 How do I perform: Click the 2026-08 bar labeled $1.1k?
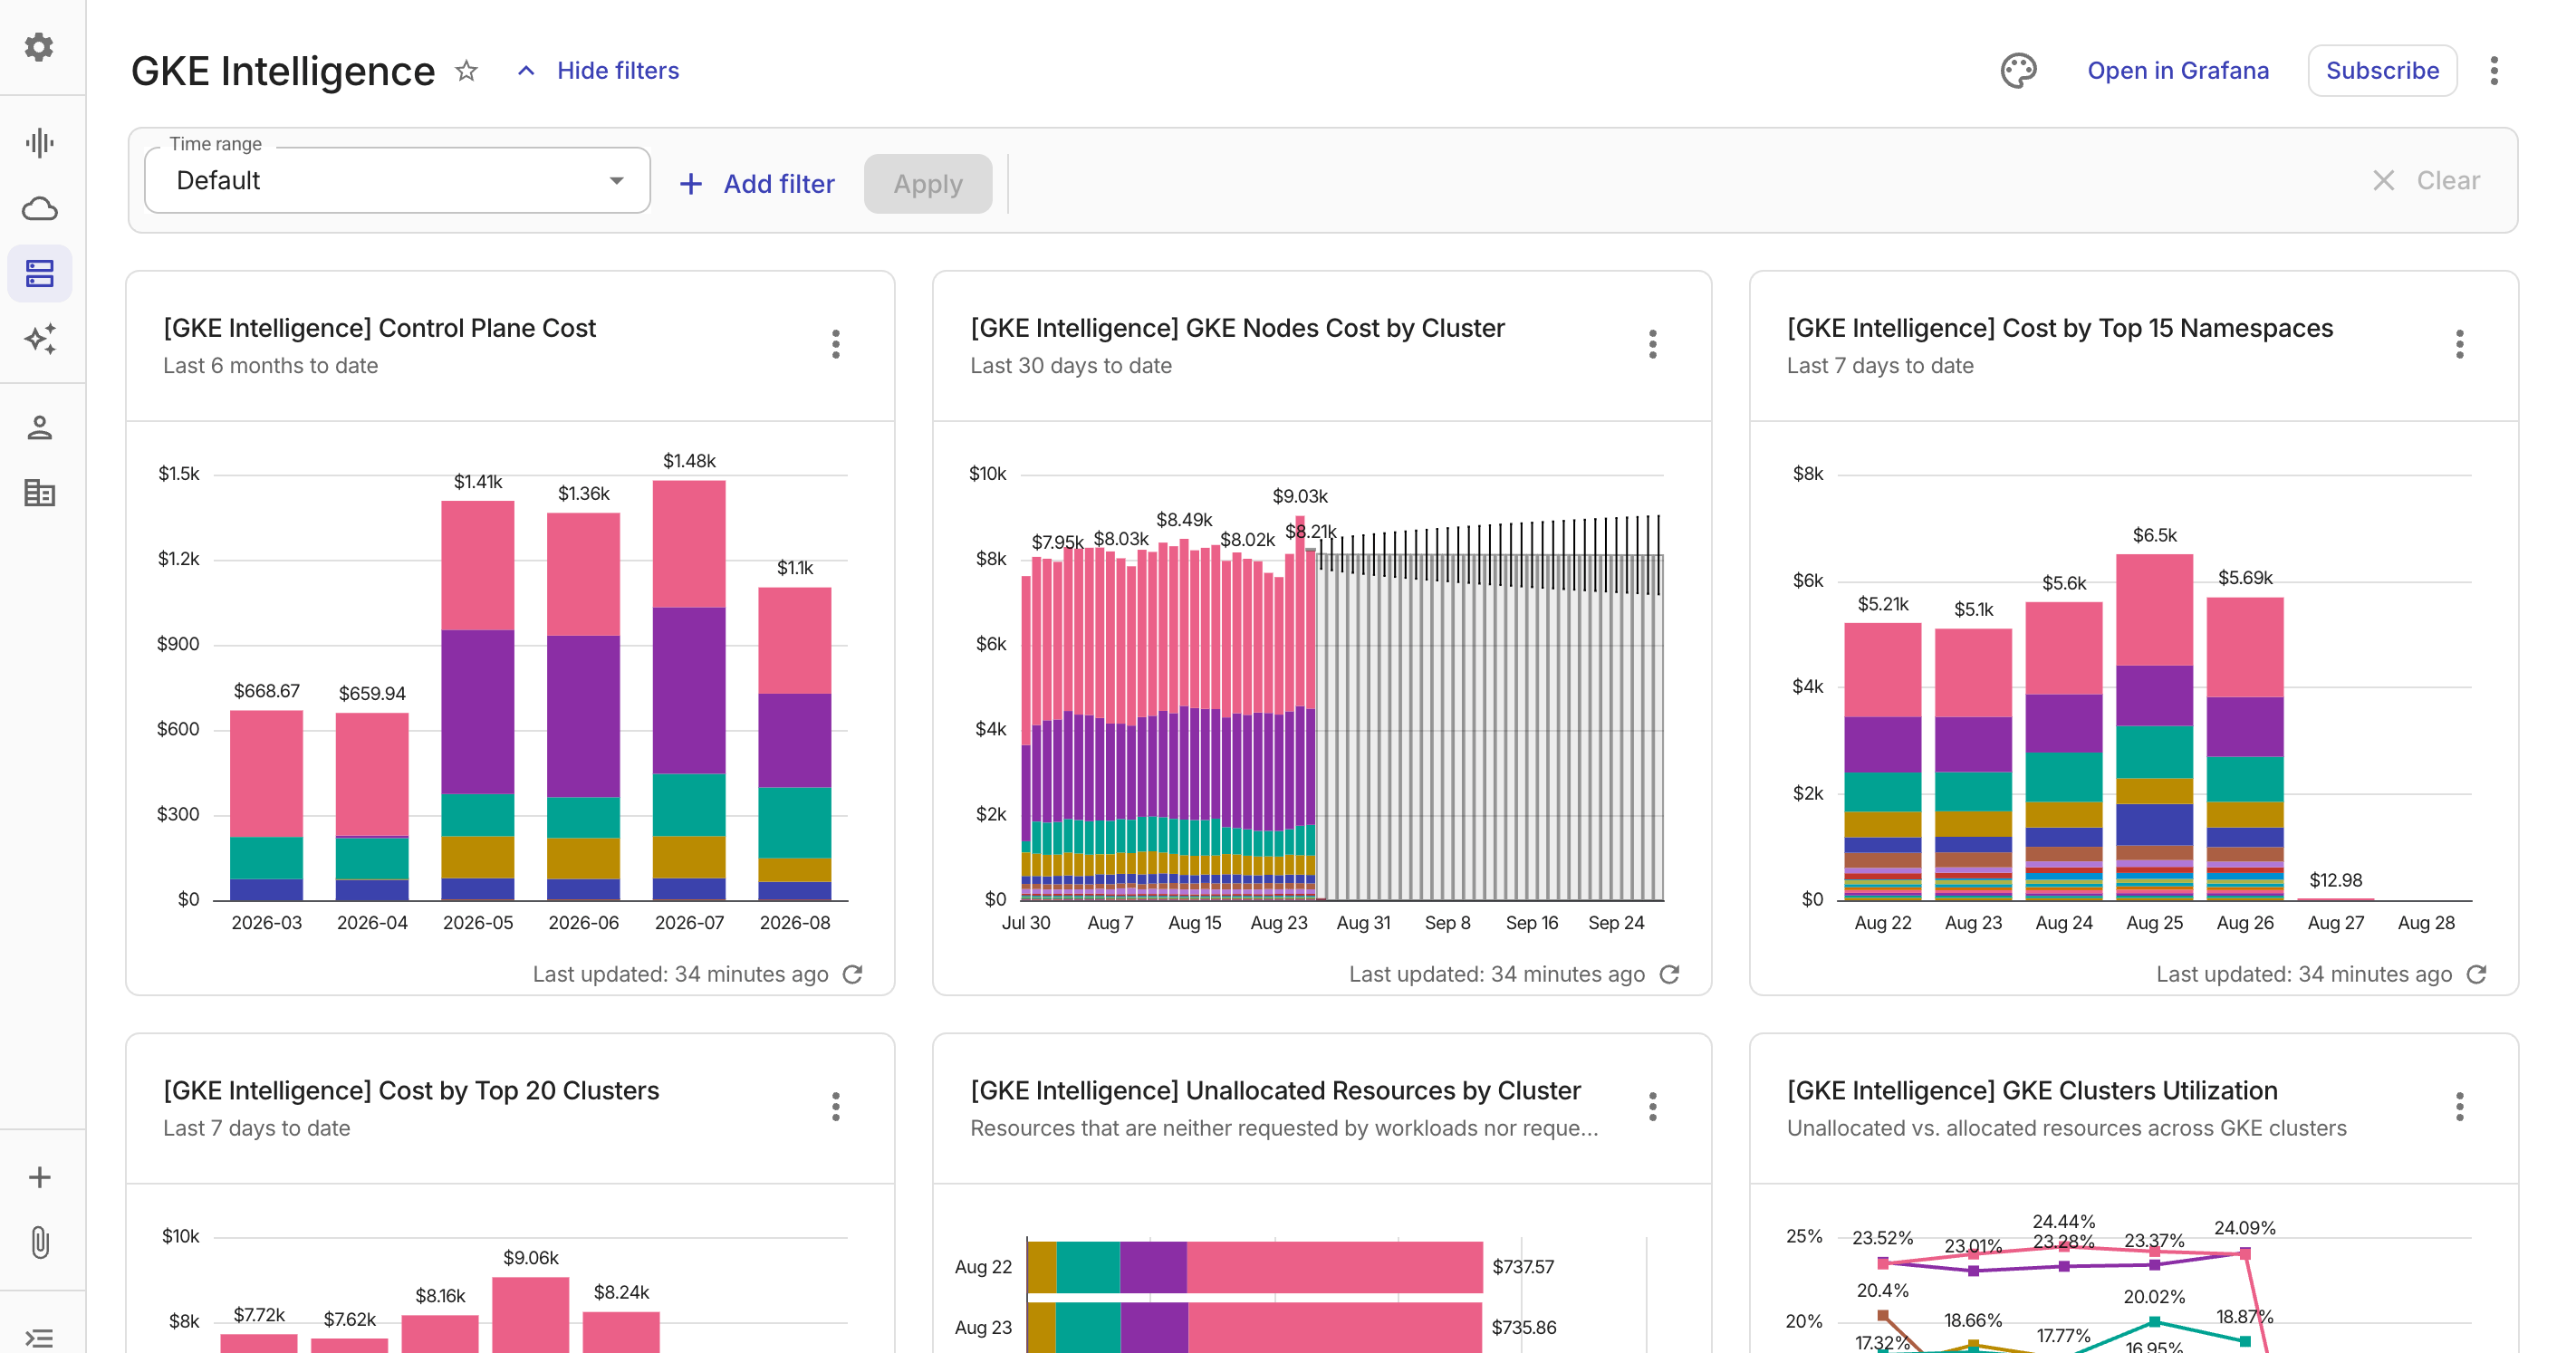click(795, 743)
